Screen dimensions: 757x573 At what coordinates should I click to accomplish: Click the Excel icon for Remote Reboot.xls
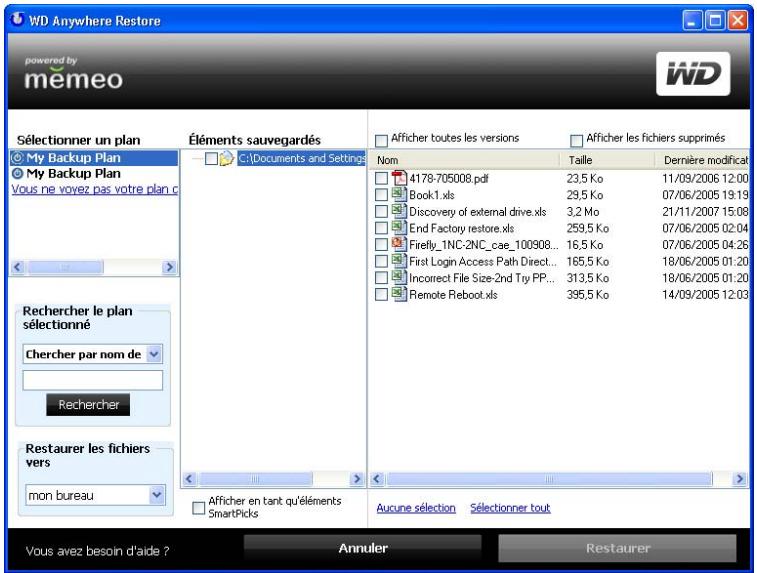tap(399, 294)
